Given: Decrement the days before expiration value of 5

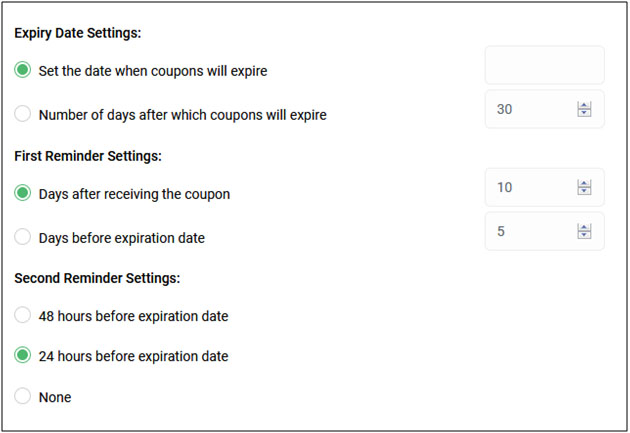Looking at the screenshot, I should pos(584,235).
